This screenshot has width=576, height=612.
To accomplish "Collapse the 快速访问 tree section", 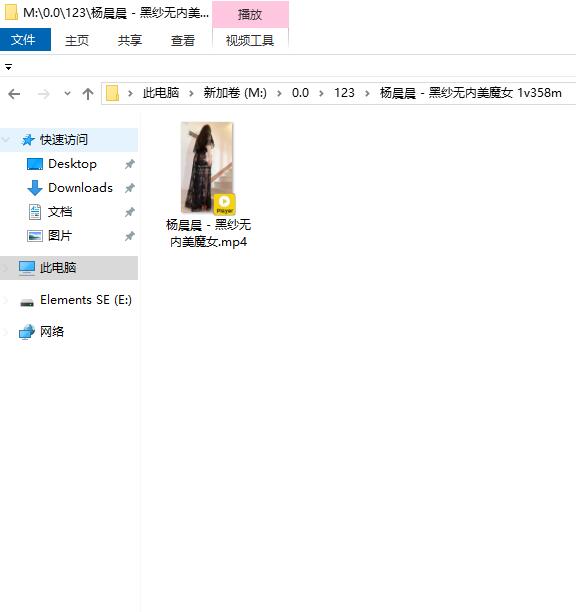I will click(6, 139).
